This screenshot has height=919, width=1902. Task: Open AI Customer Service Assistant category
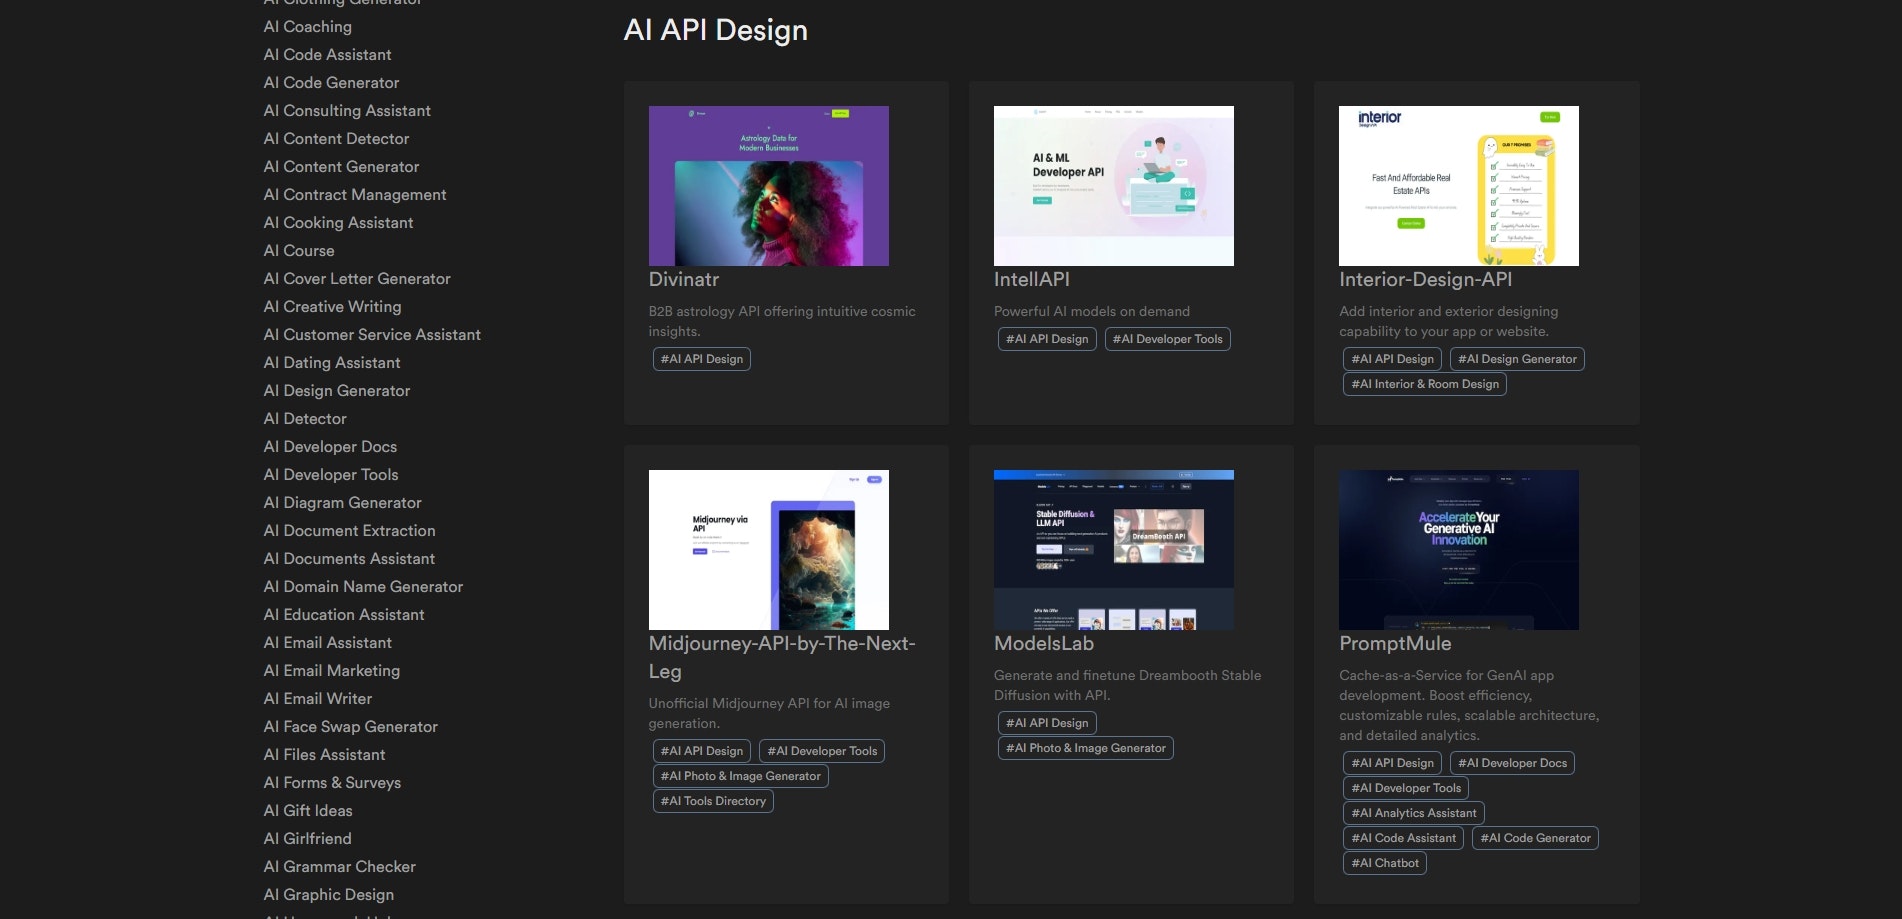tap(372, 335)
